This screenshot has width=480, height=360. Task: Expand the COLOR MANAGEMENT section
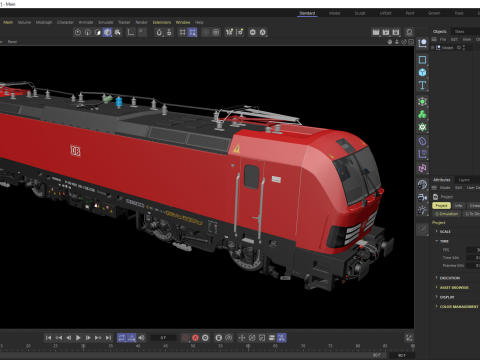437,306
